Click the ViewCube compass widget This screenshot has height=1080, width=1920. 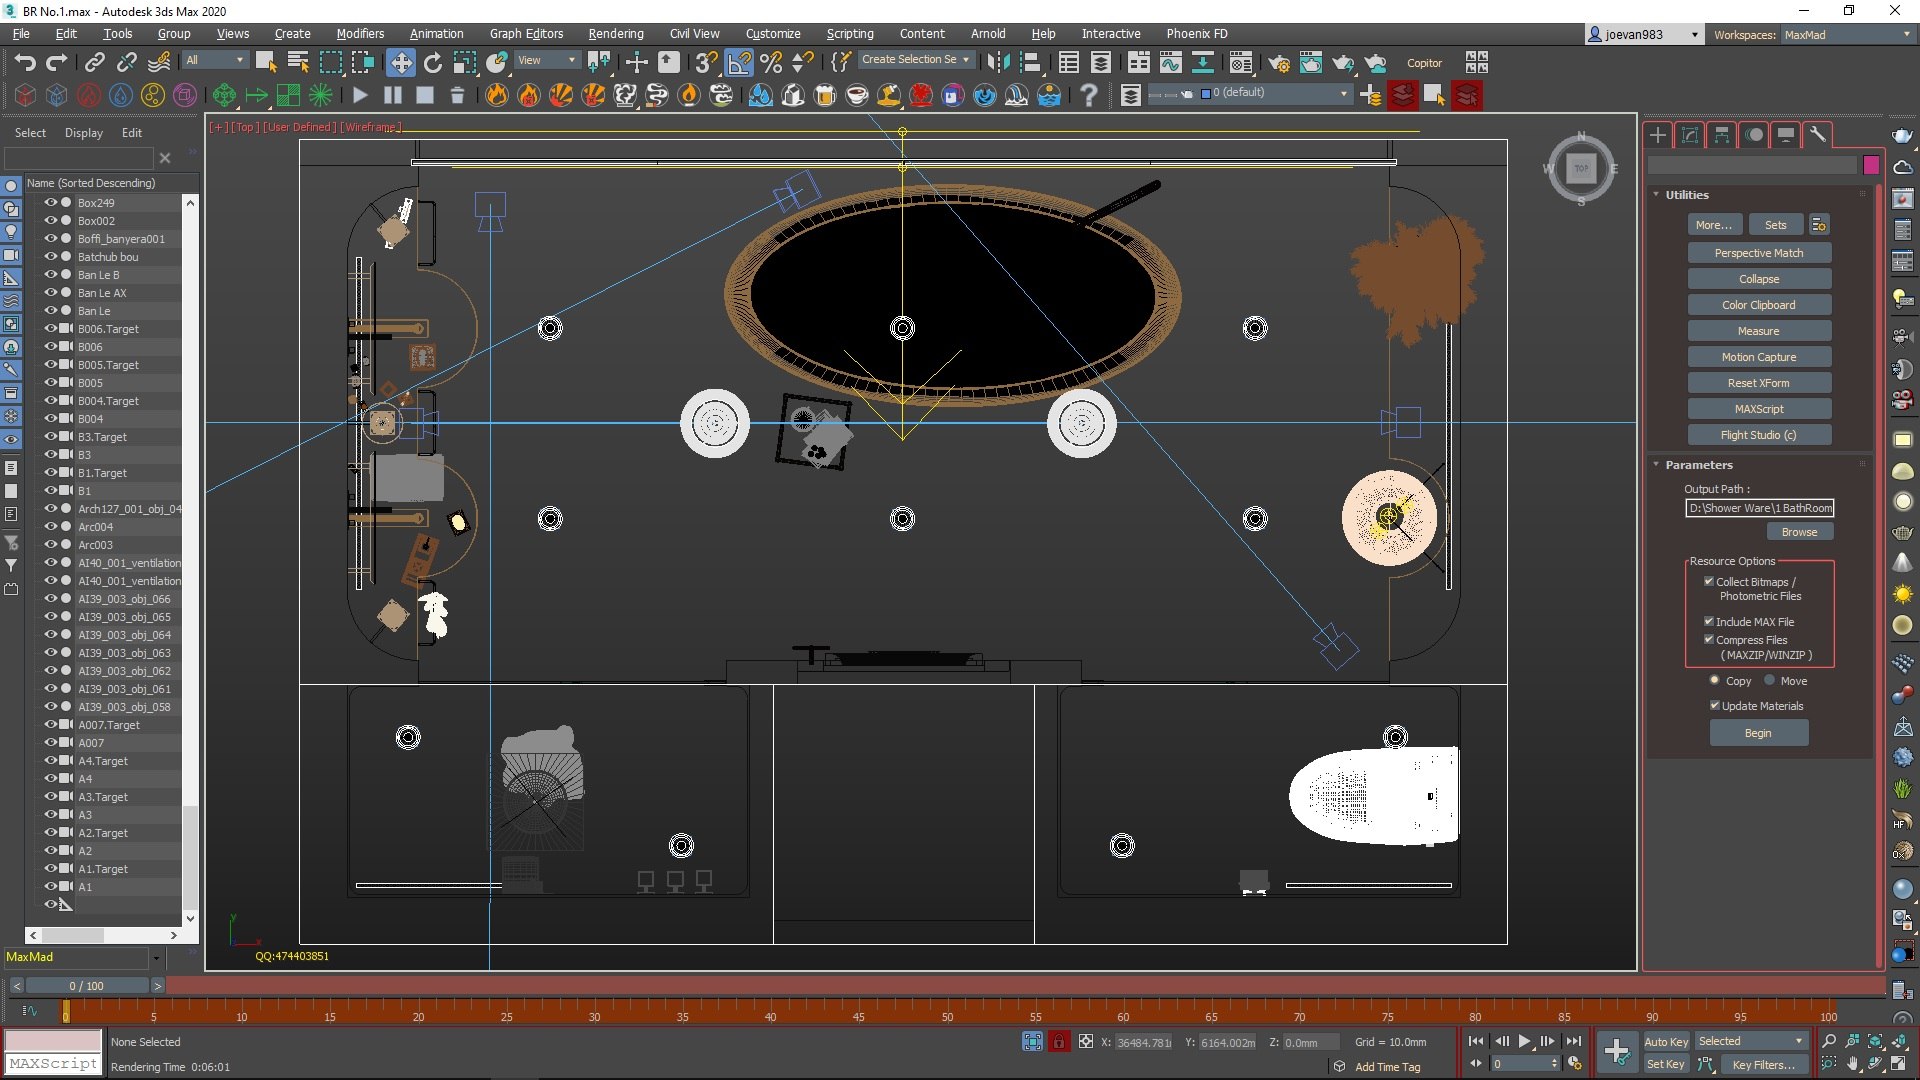1581,169
